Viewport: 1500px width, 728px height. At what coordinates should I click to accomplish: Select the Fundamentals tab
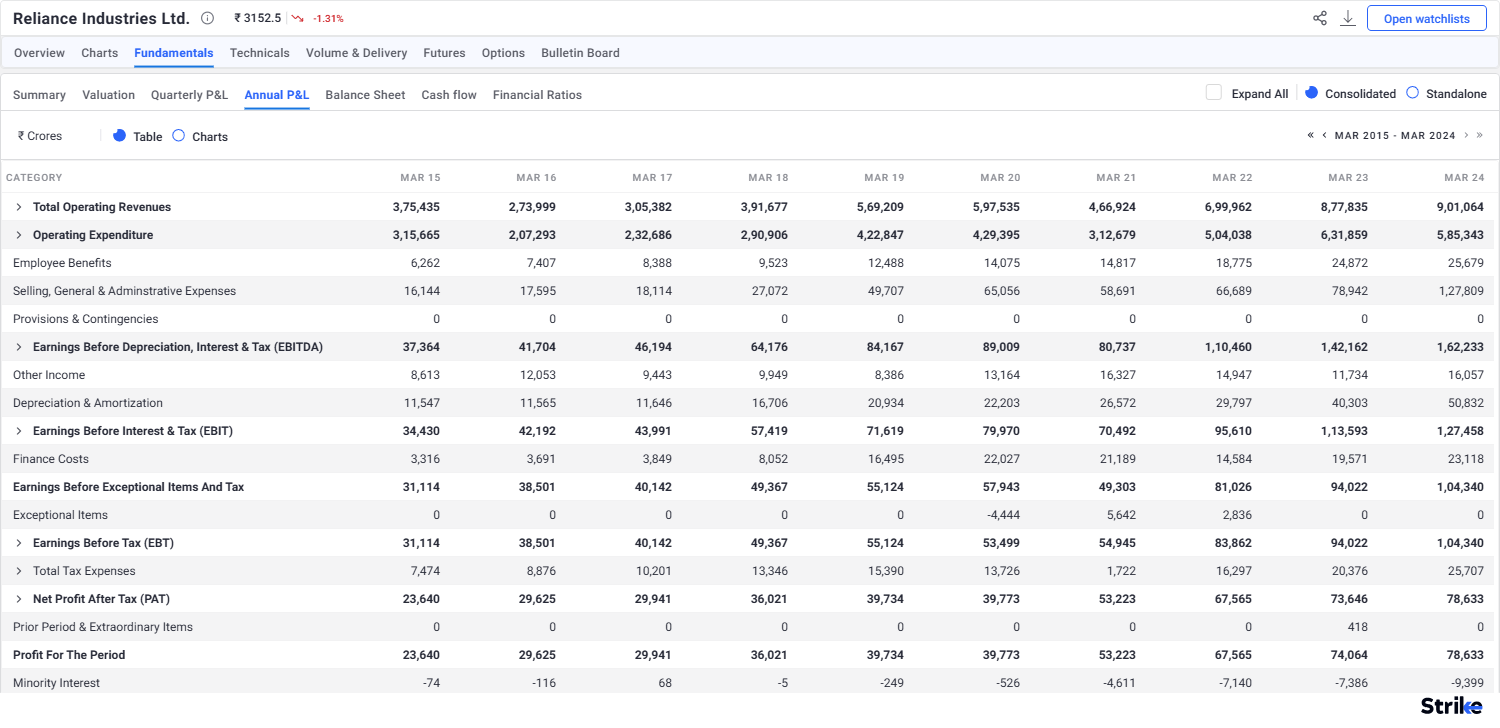174,53
